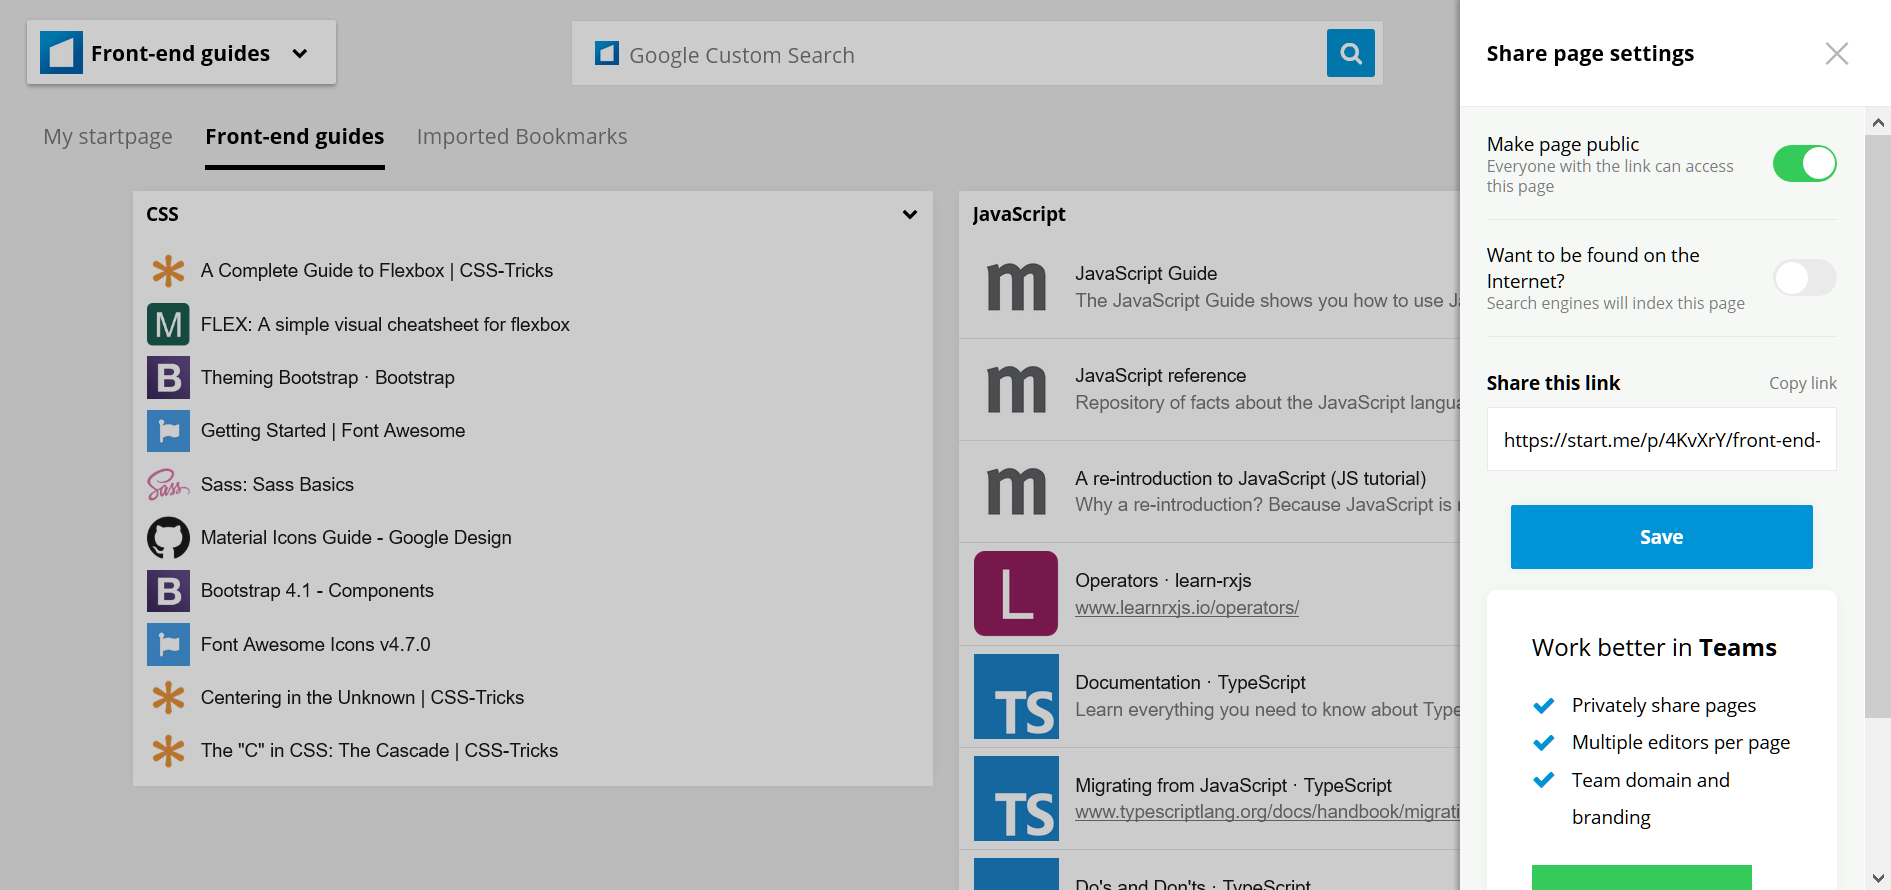Click the asterisk icon for Complete Guide to Flexbox
This screenshot has width=1891, height=890.
click(x=168, y=271)
